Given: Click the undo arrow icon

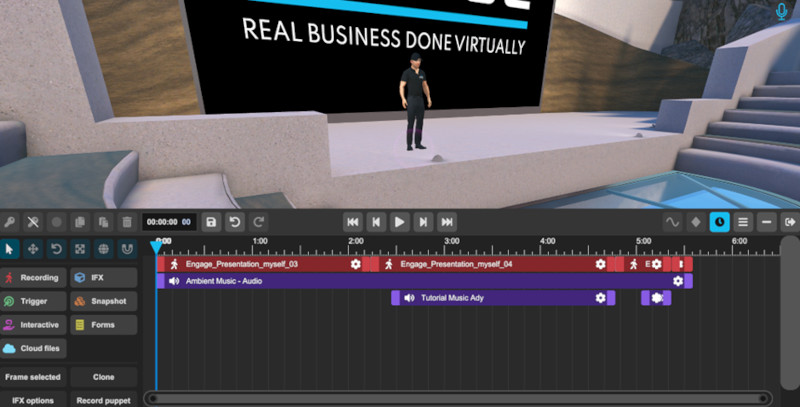Looking at the screenshot, I should click(236, 222).
